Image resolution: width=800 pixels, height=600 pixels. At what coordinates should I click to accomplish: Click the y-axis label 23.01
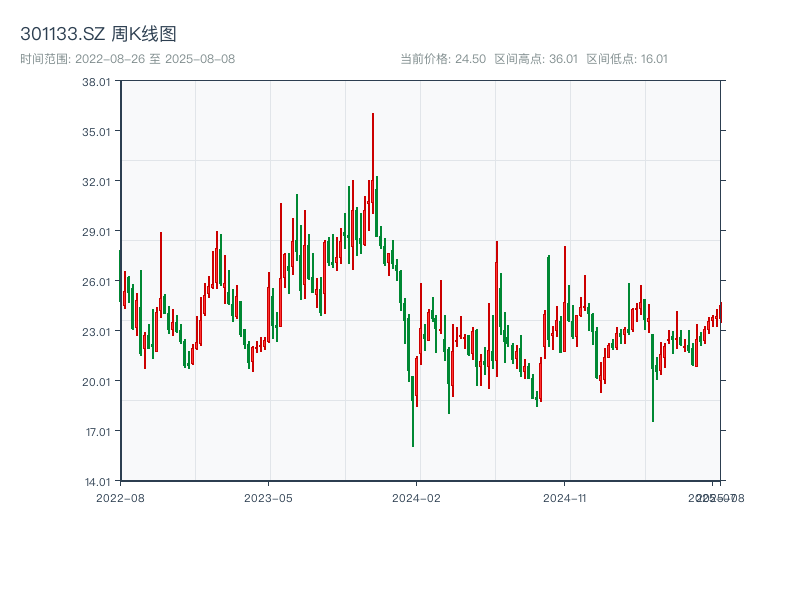point(96,332)
